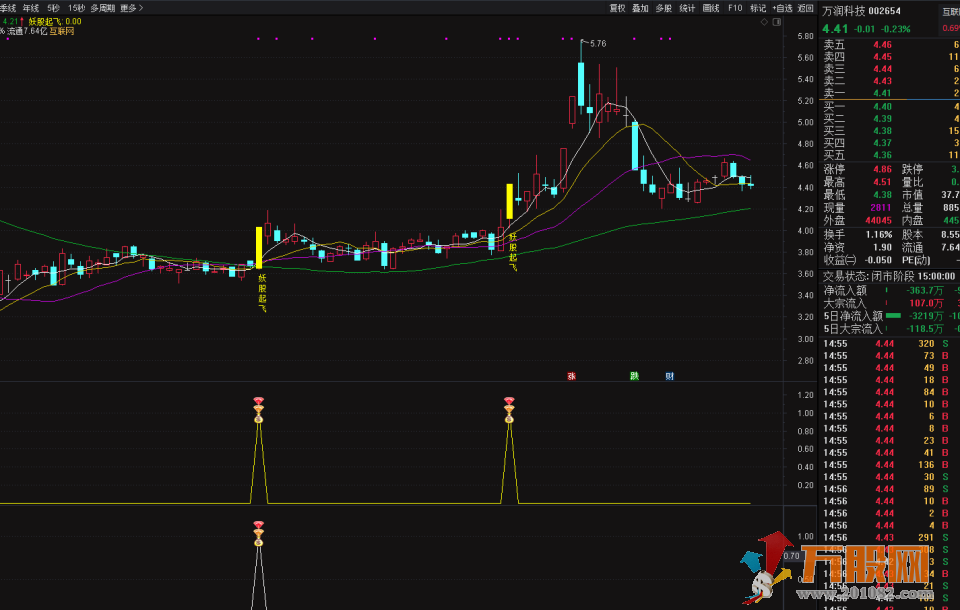Toggle 复权 price adjustment
This screenshot has width=960, height=610.
click(x=617, y=7)
